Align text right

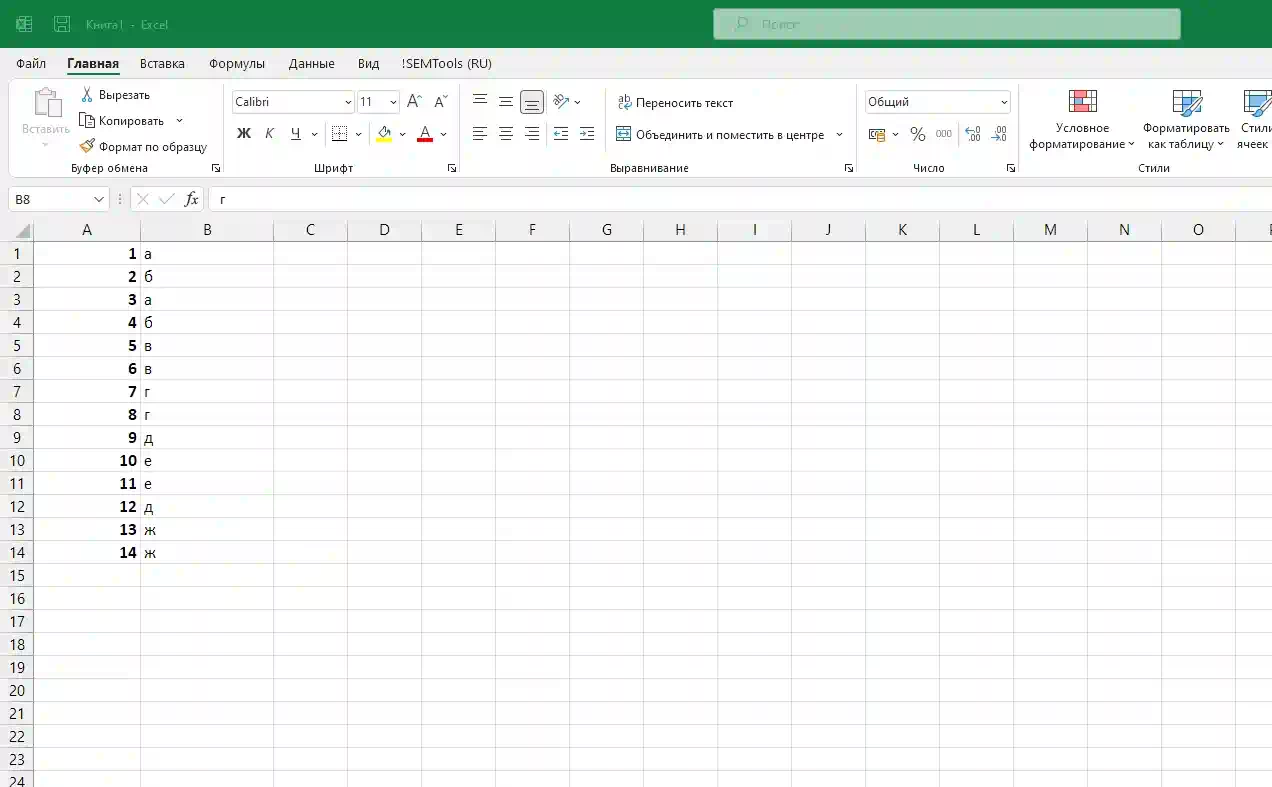532,134
